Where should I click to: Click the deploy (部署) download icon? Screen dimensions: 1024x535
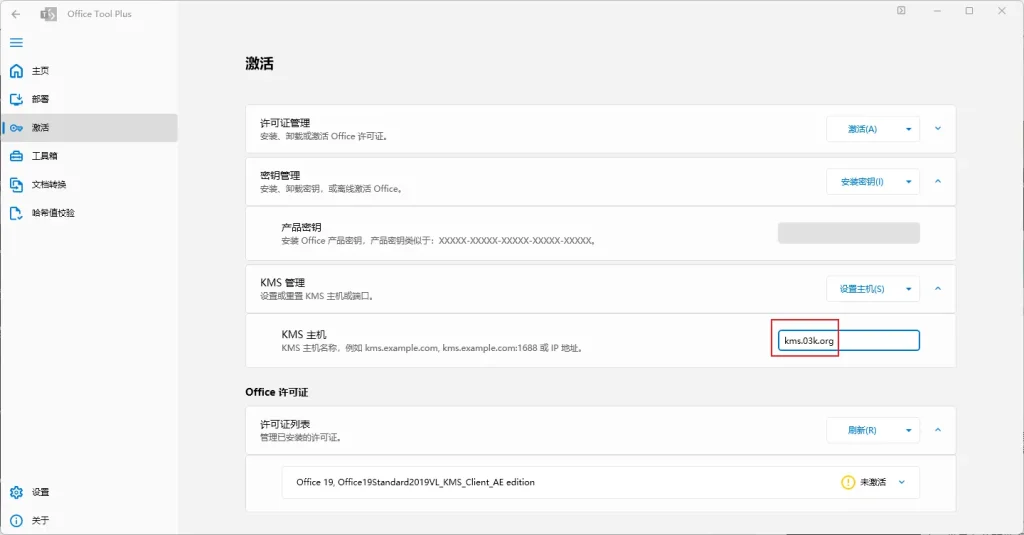click(16, 99)
